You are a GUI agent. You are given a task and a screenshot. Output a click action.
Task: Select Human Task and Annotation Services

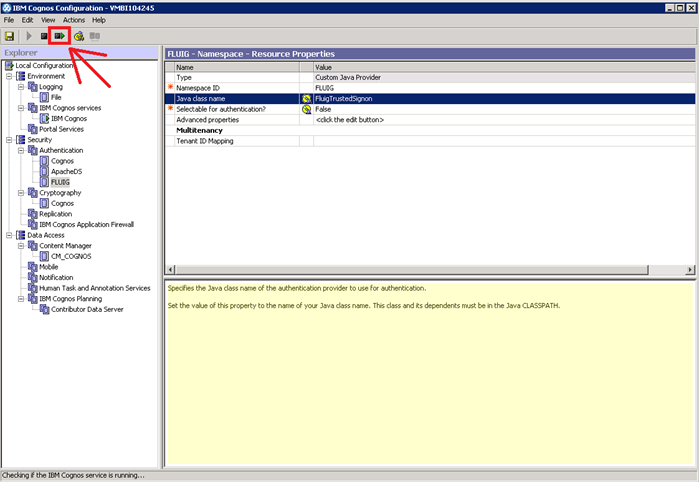click(95, 288)
